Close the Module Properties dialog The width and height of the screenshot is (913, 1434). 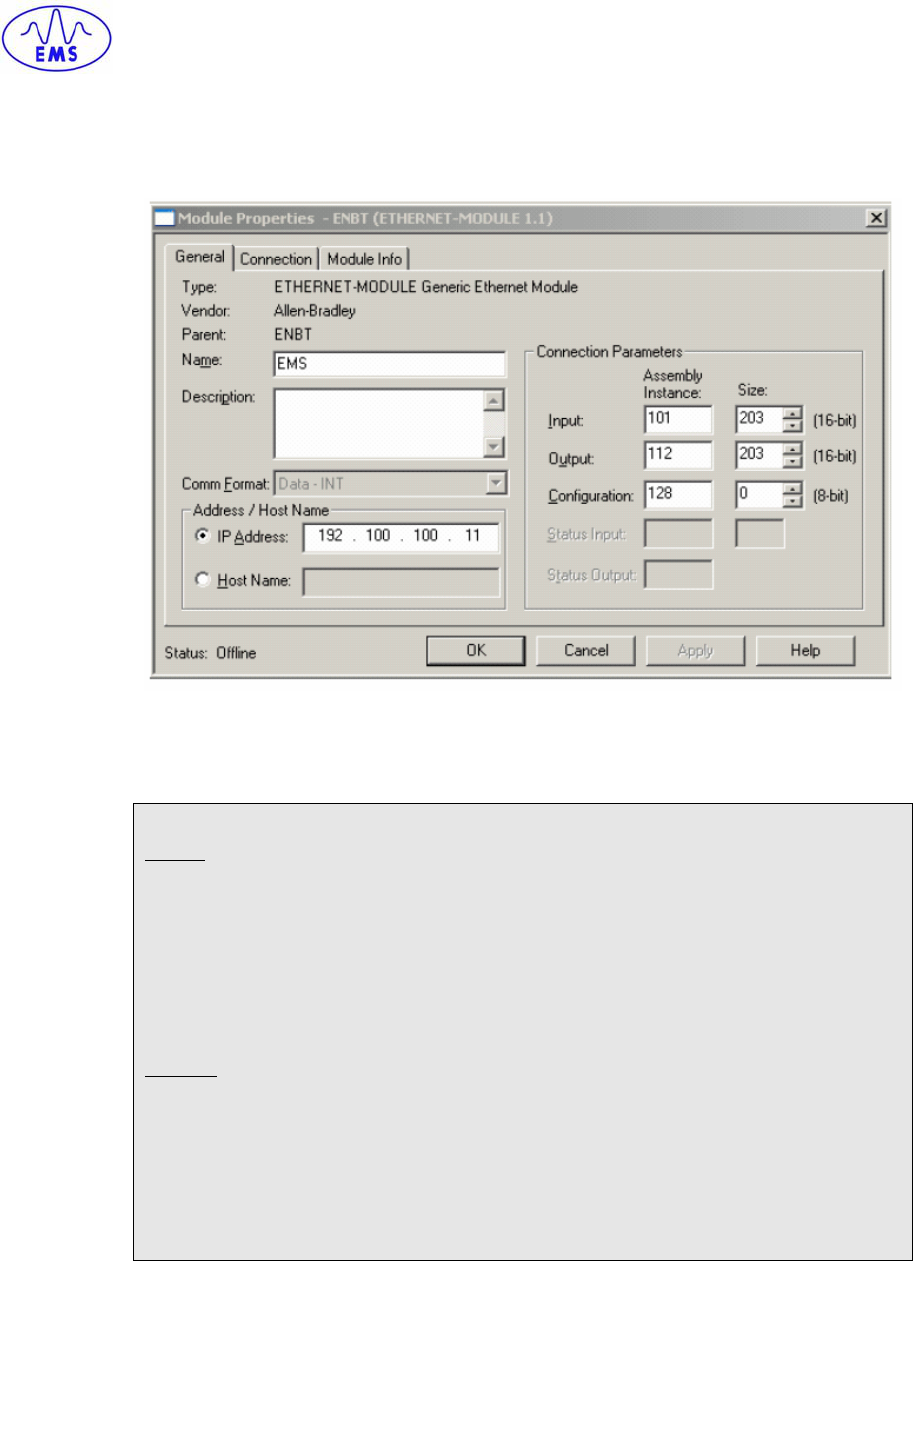876,218
